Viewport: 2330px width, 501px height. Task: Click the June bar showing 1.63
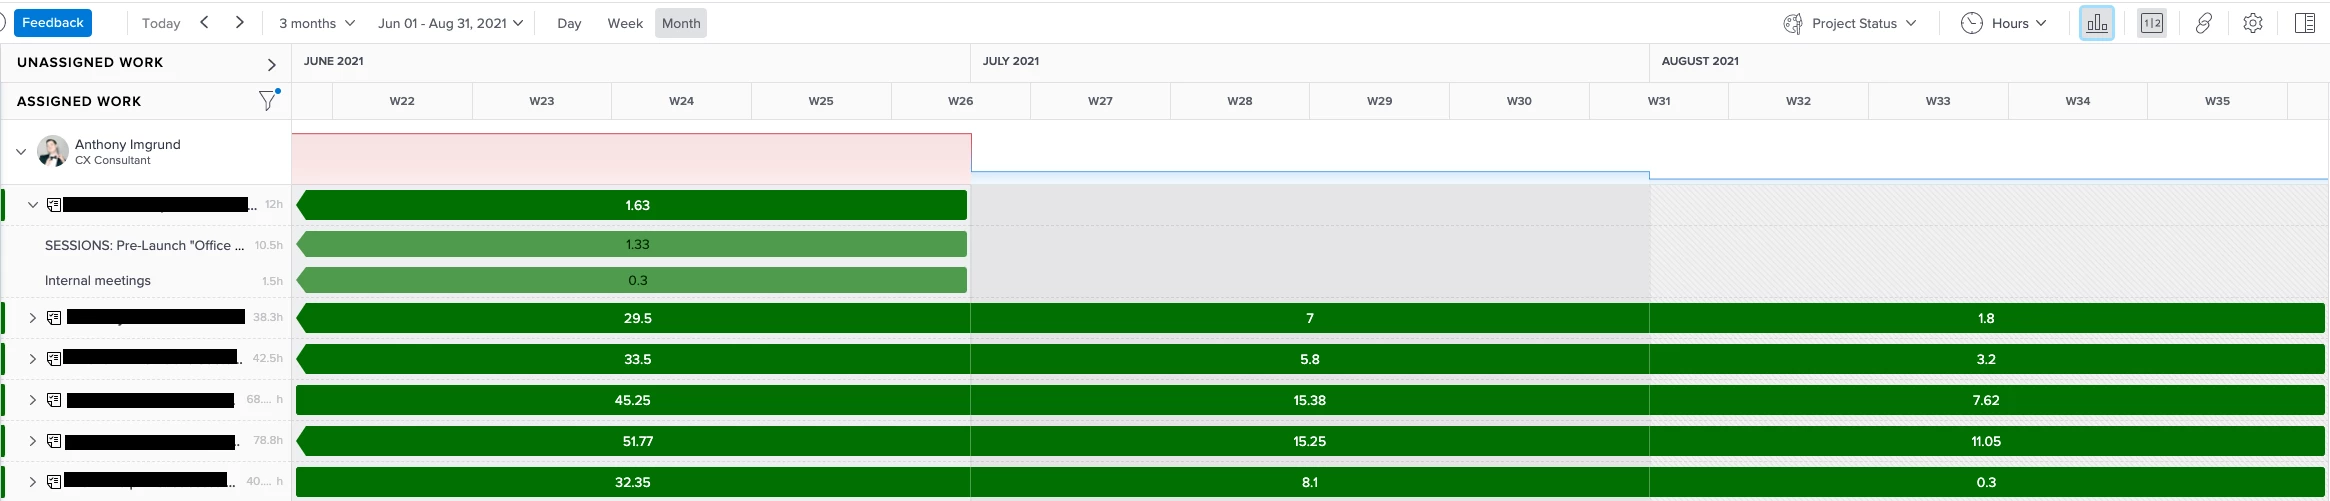click(x=632, y=205)
